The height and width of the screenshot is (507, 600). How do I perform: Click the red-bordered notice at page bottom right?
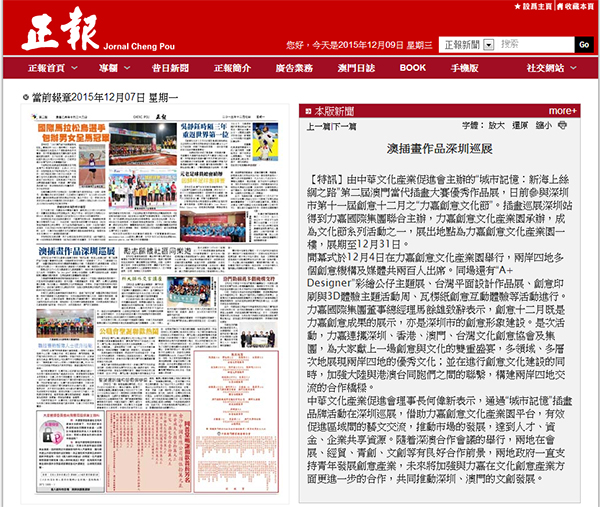(x=236, y=421)
